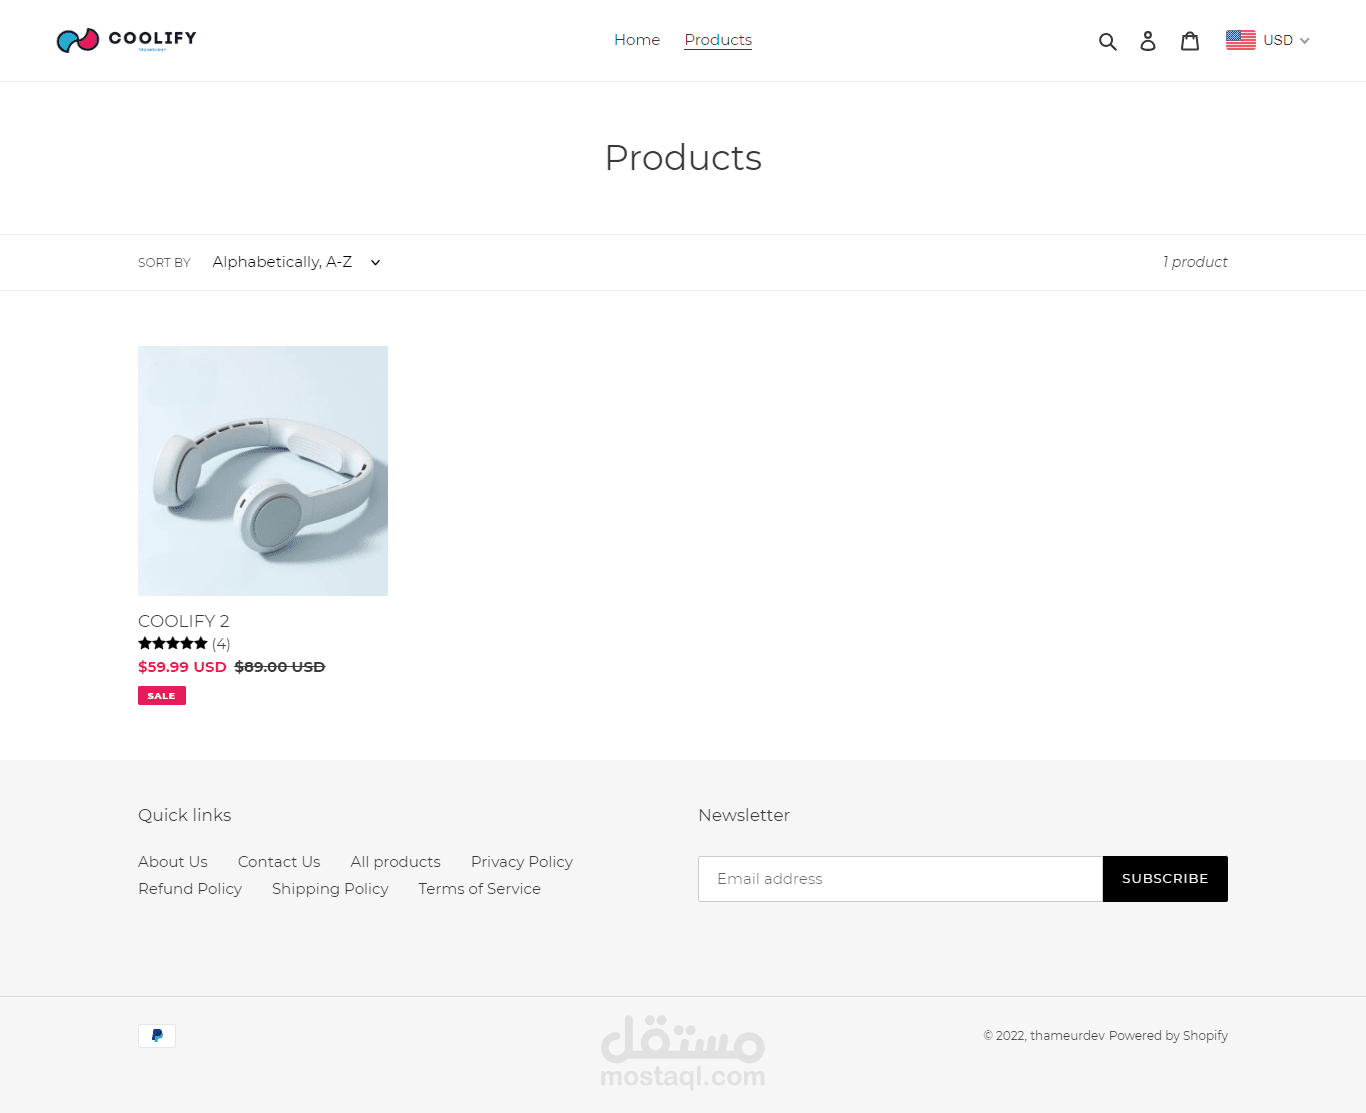Open the About Us link

tap(173, 862)
